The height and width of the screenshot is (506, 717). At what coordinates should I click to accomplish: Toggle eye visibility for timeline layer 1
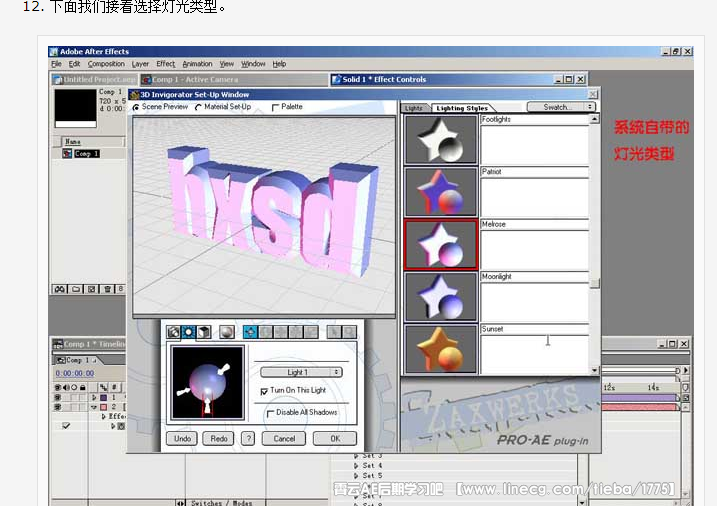tap(58, 398)
